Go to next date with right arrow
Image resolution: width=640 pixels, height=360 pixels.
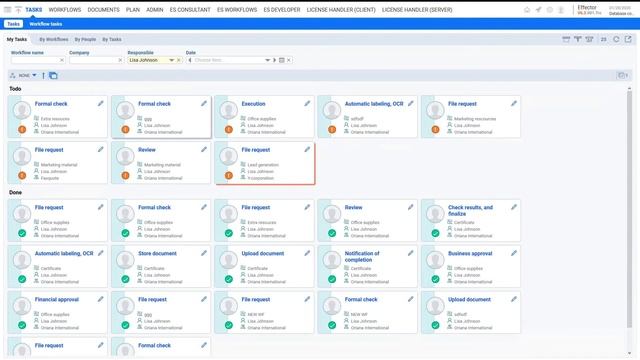tap(274, 60)
